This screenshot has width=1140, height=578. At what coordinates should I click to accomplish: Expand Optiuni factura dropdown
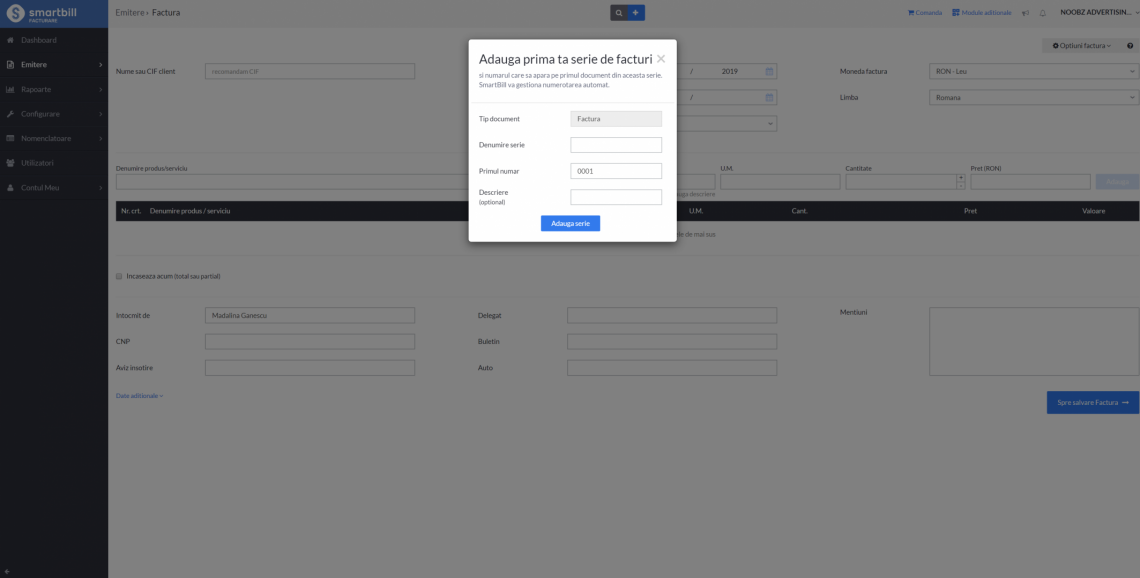pyautogui.click(x=1081, y=46)
